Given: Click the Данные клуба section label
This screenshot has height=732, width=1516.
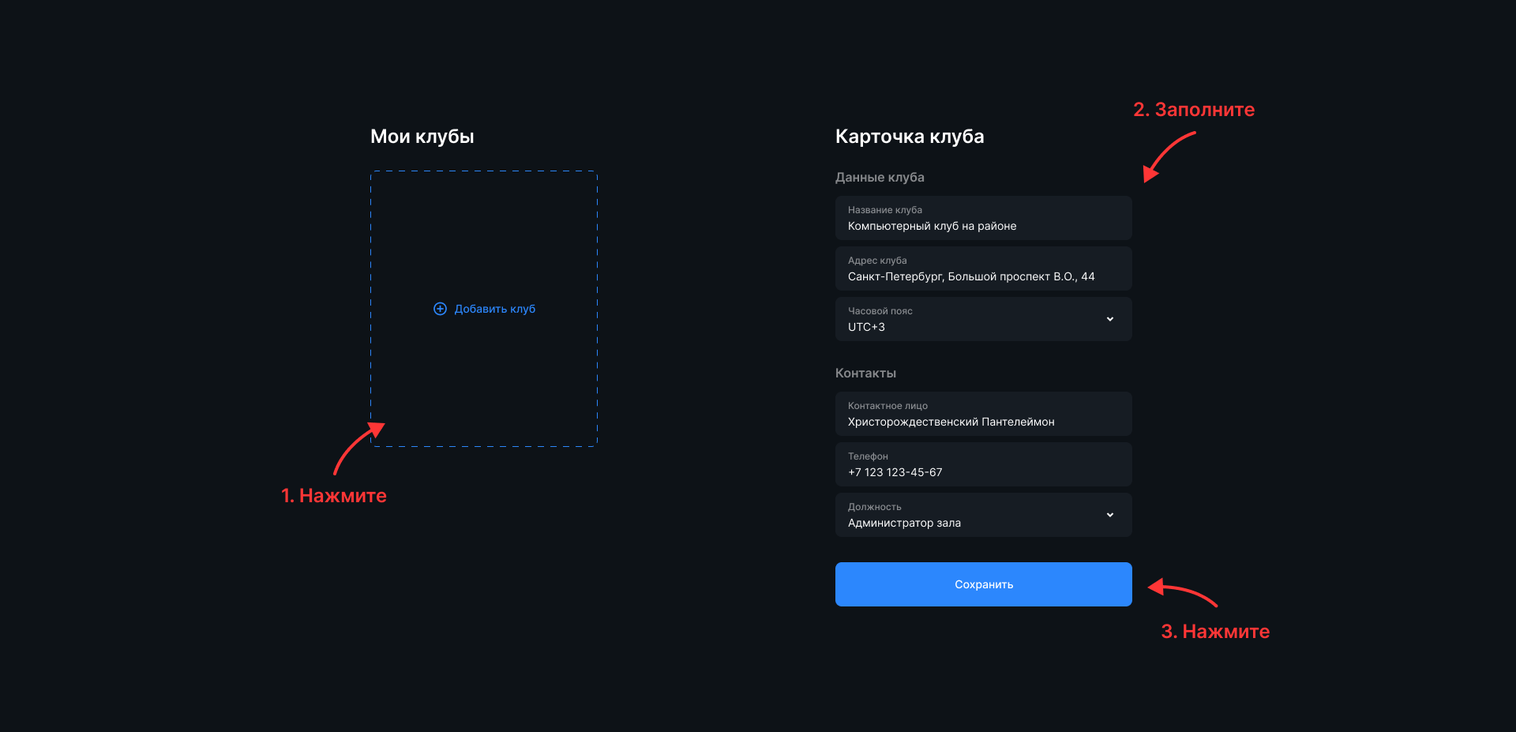Looking at the screenshot, I should pos(880,177).
